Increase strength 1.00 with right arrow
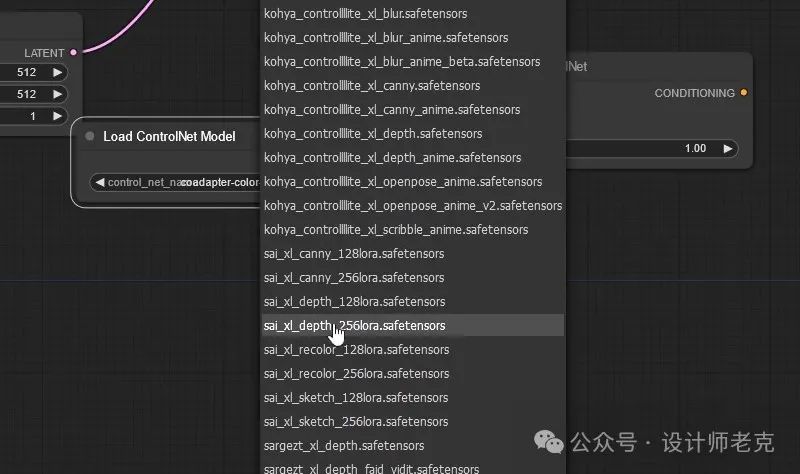The width and height of the screenshot is (800, 474). coord(728,148)
